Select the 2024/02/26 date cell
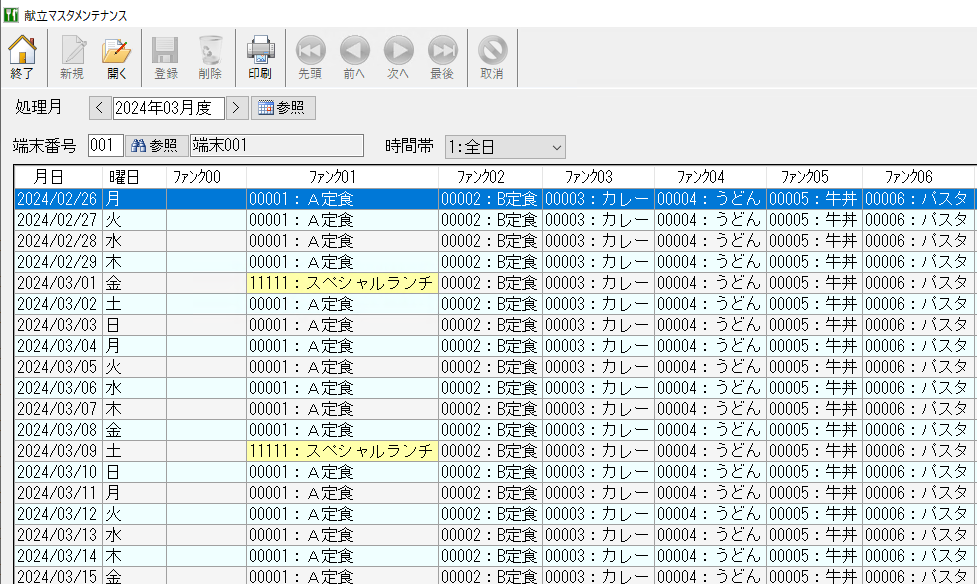 59,199
